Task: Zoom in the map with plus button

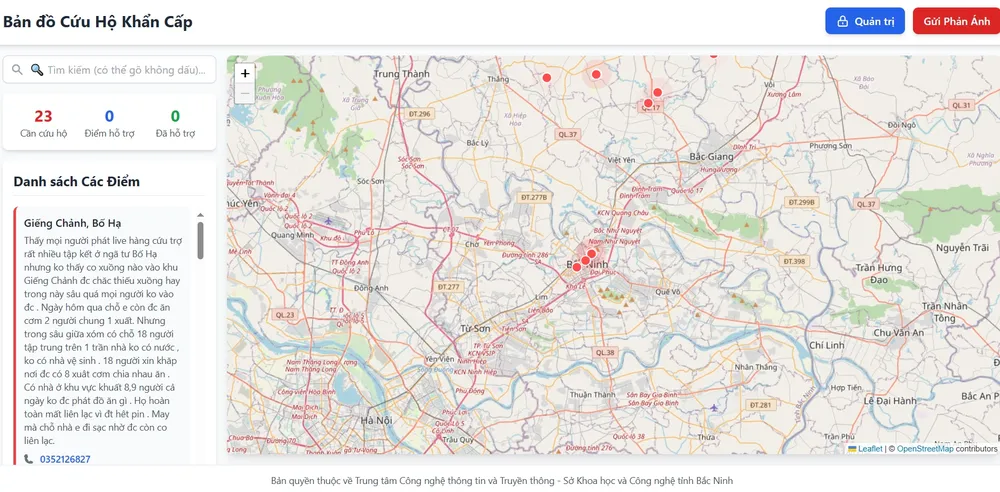Action: (x=245, y=73)
